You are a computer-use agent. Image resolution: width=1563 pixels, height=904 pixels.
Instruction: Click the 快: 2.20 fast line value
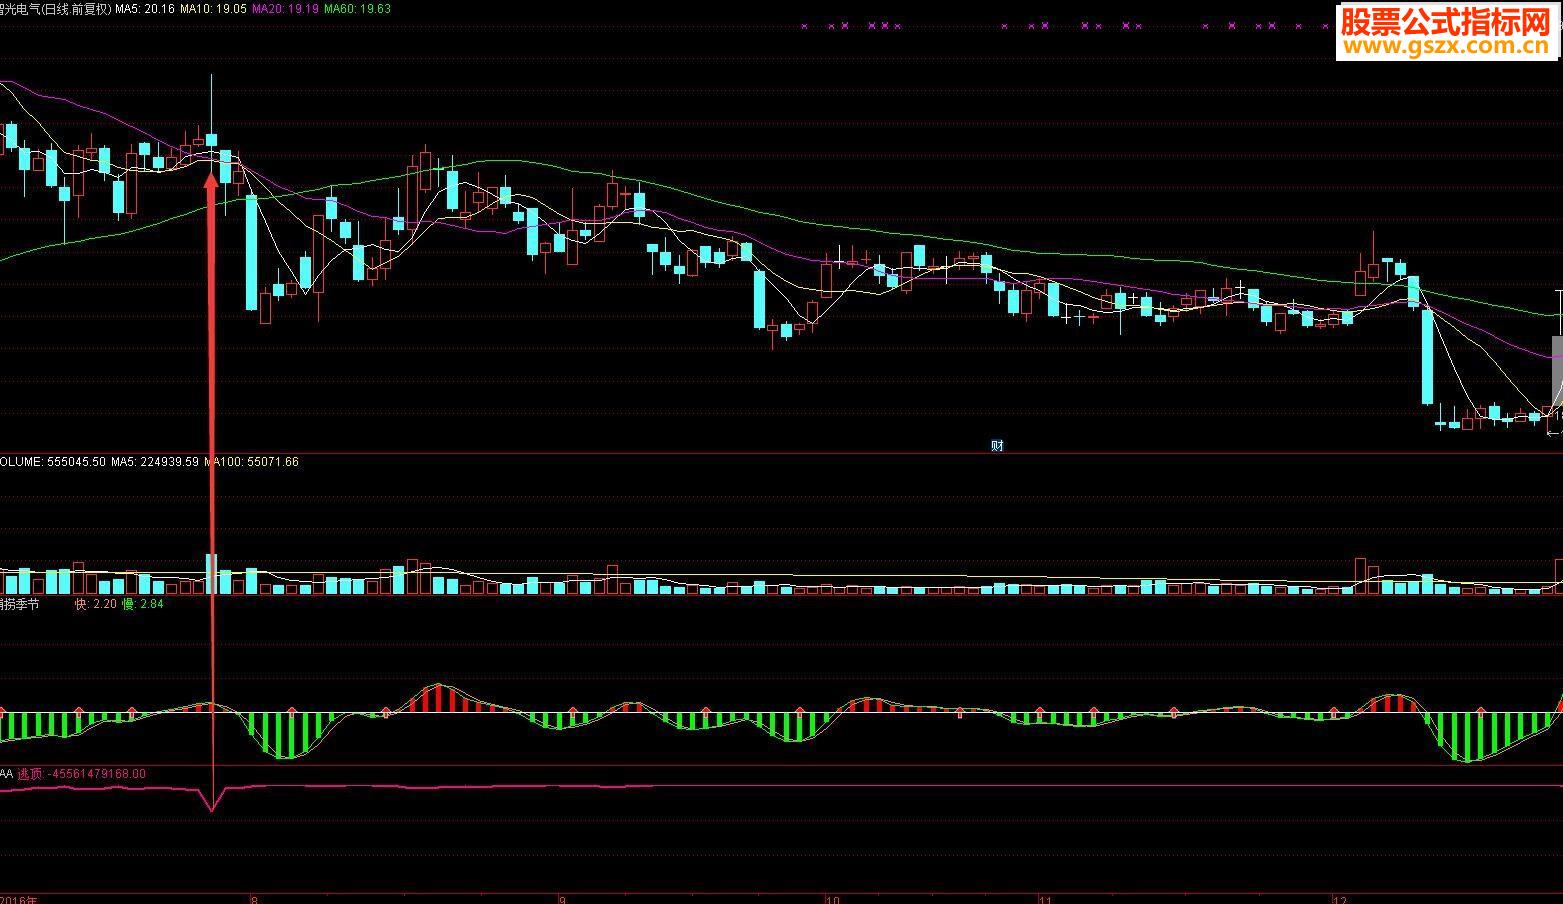click(x=96, y=604)
